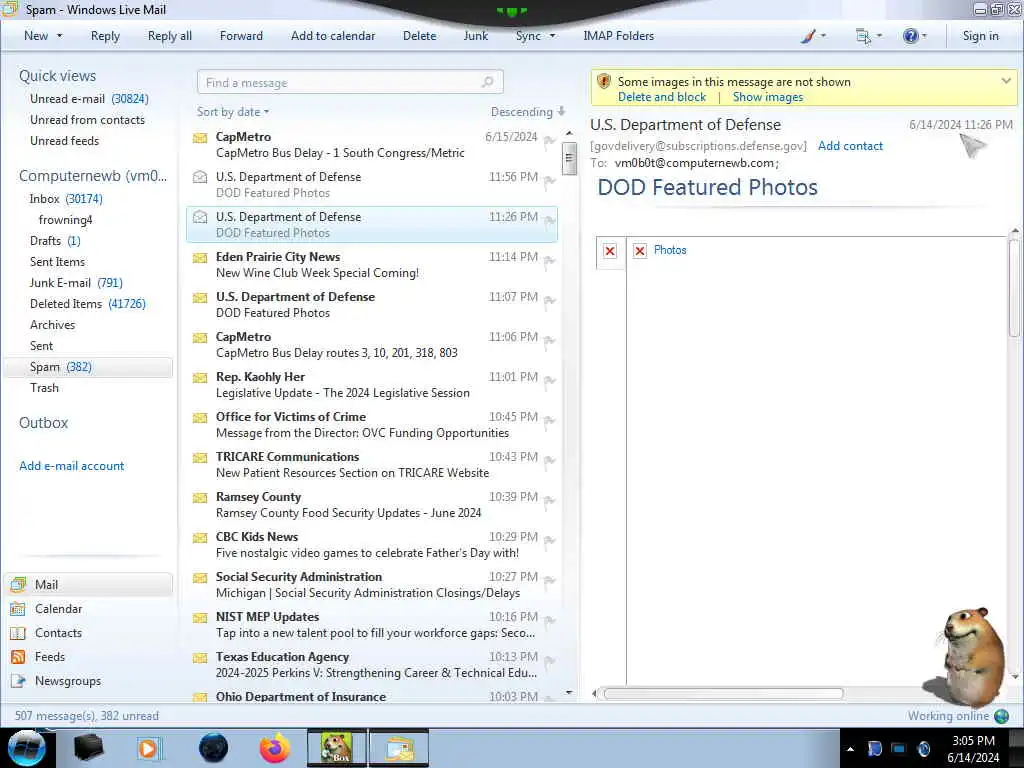Click the Sign in button
Screen dimensions: 1024x768
pos(980,36)
